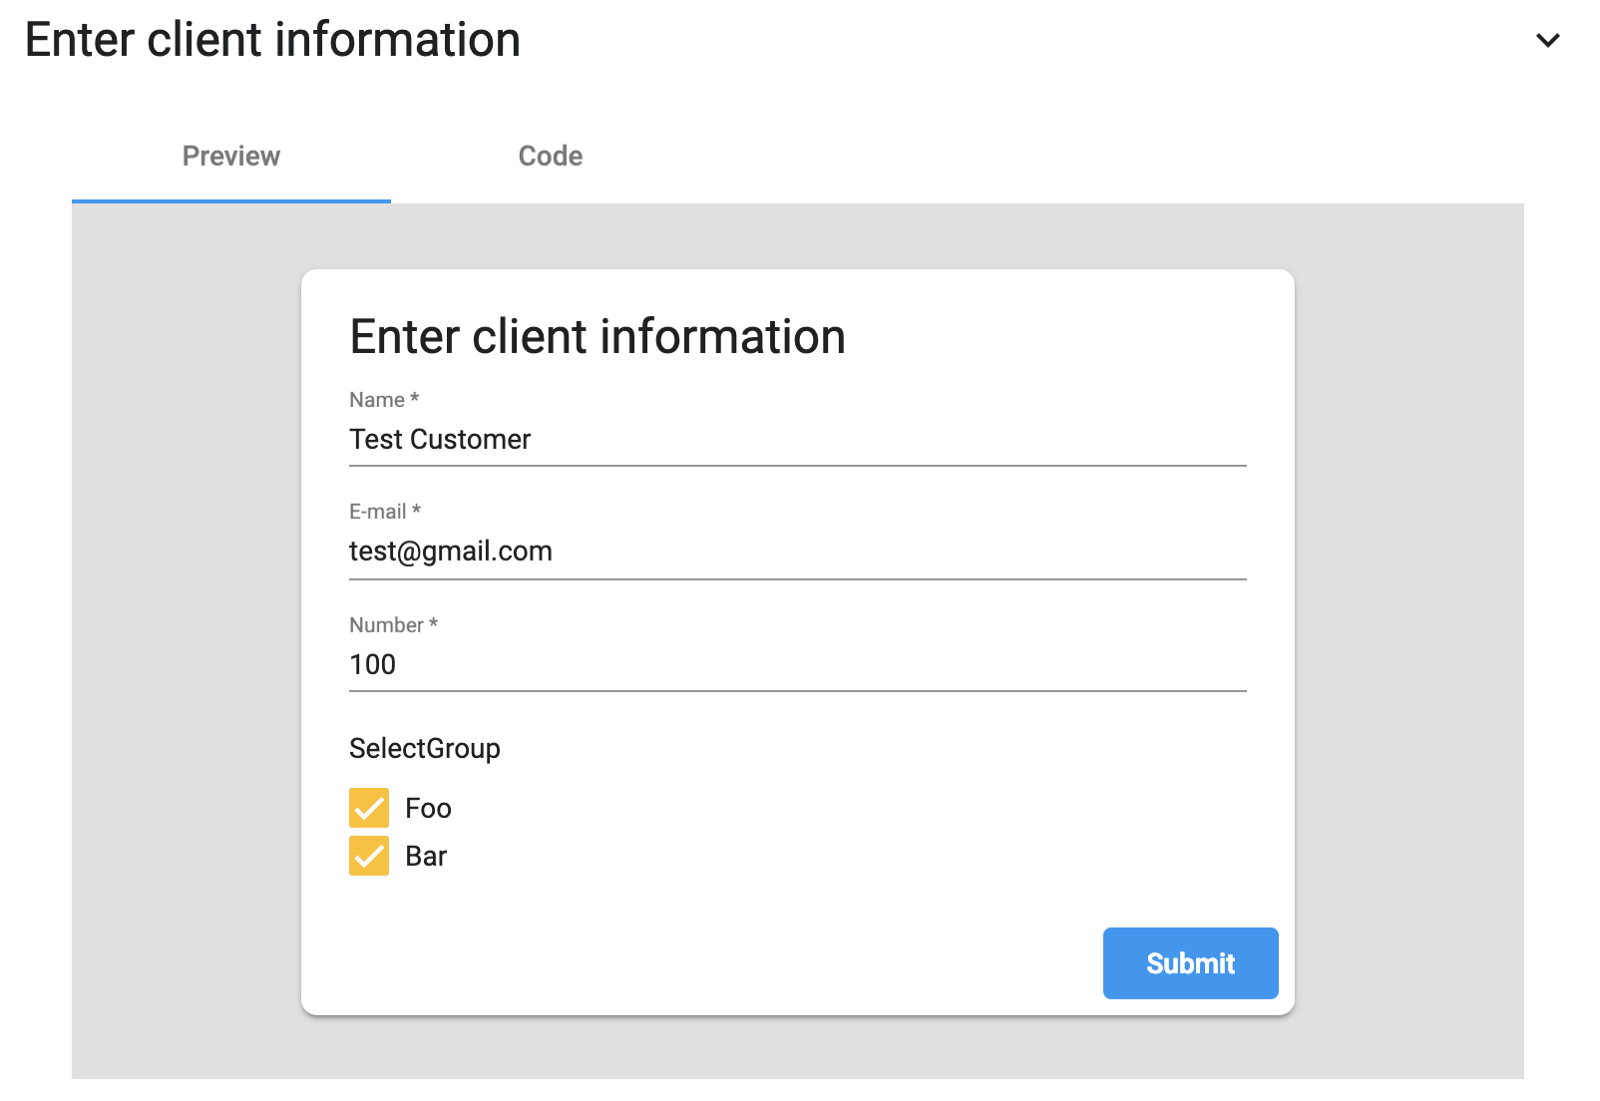The height and width of the screenshot is (1101, 1600).
Task: Click the gray preview background left of card
Action: [186, 640]
